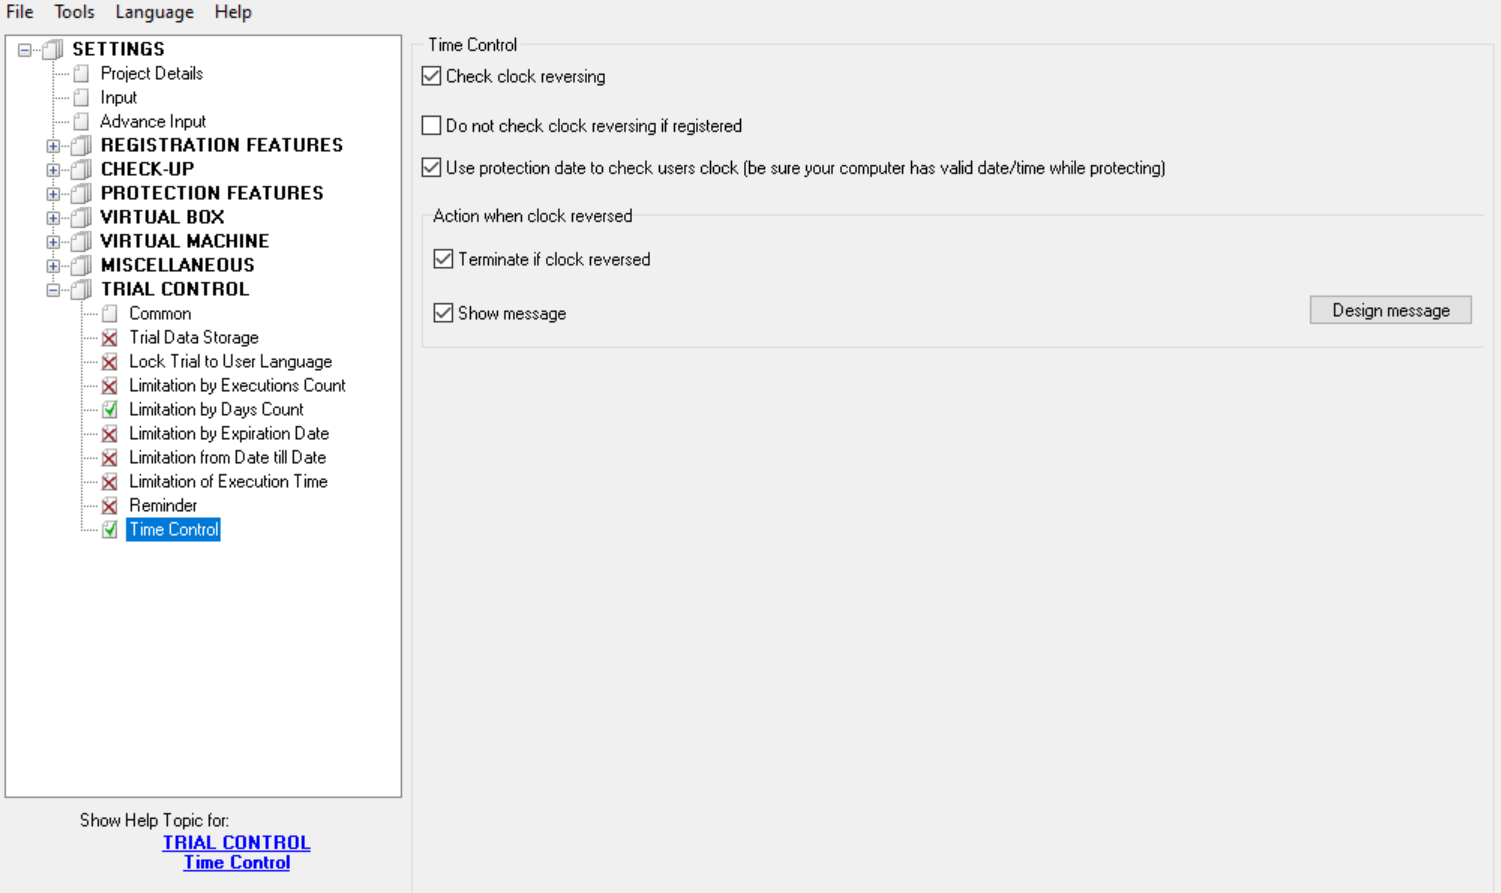Image resolution: width=1501 pixels, height=893 pixels.
Task: Expand the VIRTUAL MACHINE tree node
Action: click(x=53, y=242)
